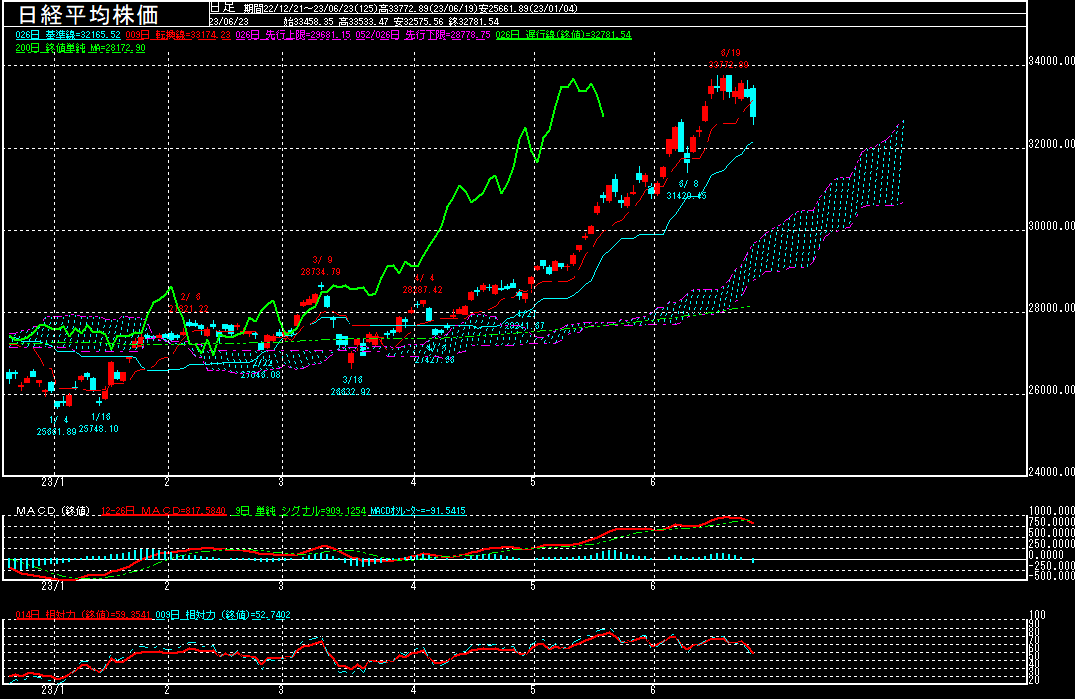The width and height of the screenshot is (1076, 699).
Task: Click the MACD (終値) panel title
Action: click(x=53, y=510)
